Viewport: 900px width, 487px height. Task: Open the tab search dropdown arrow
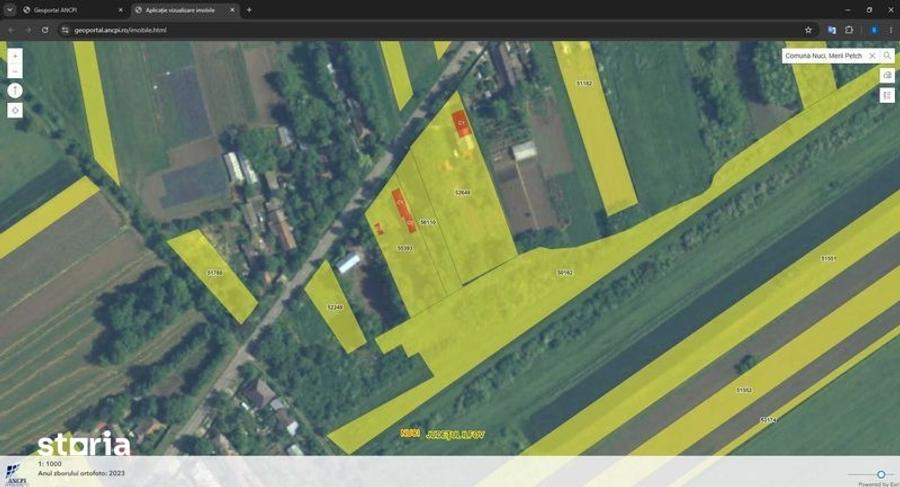pos(9,10)
